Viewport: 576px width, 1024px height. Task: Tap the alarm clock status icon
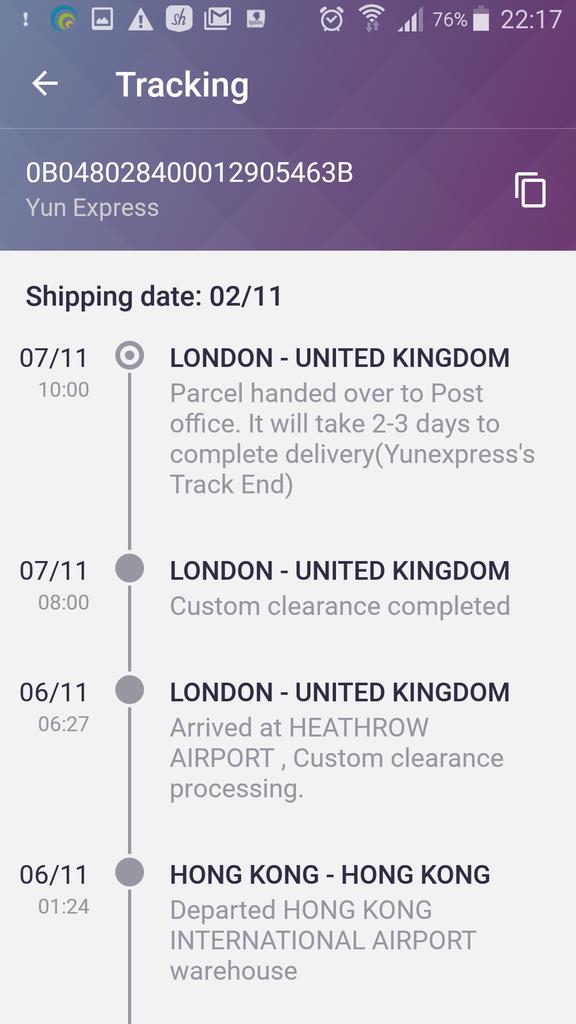332,20
